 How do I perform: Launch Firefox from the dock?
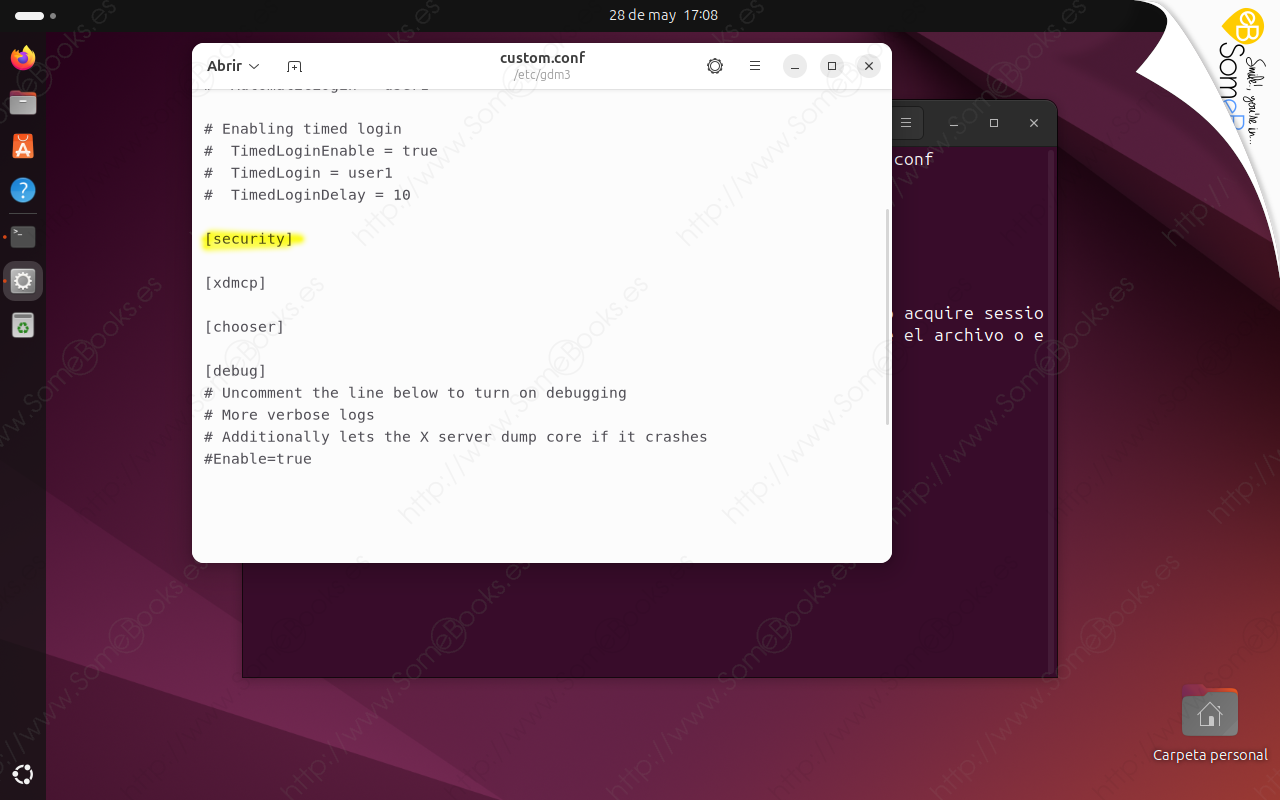point(22,58)
